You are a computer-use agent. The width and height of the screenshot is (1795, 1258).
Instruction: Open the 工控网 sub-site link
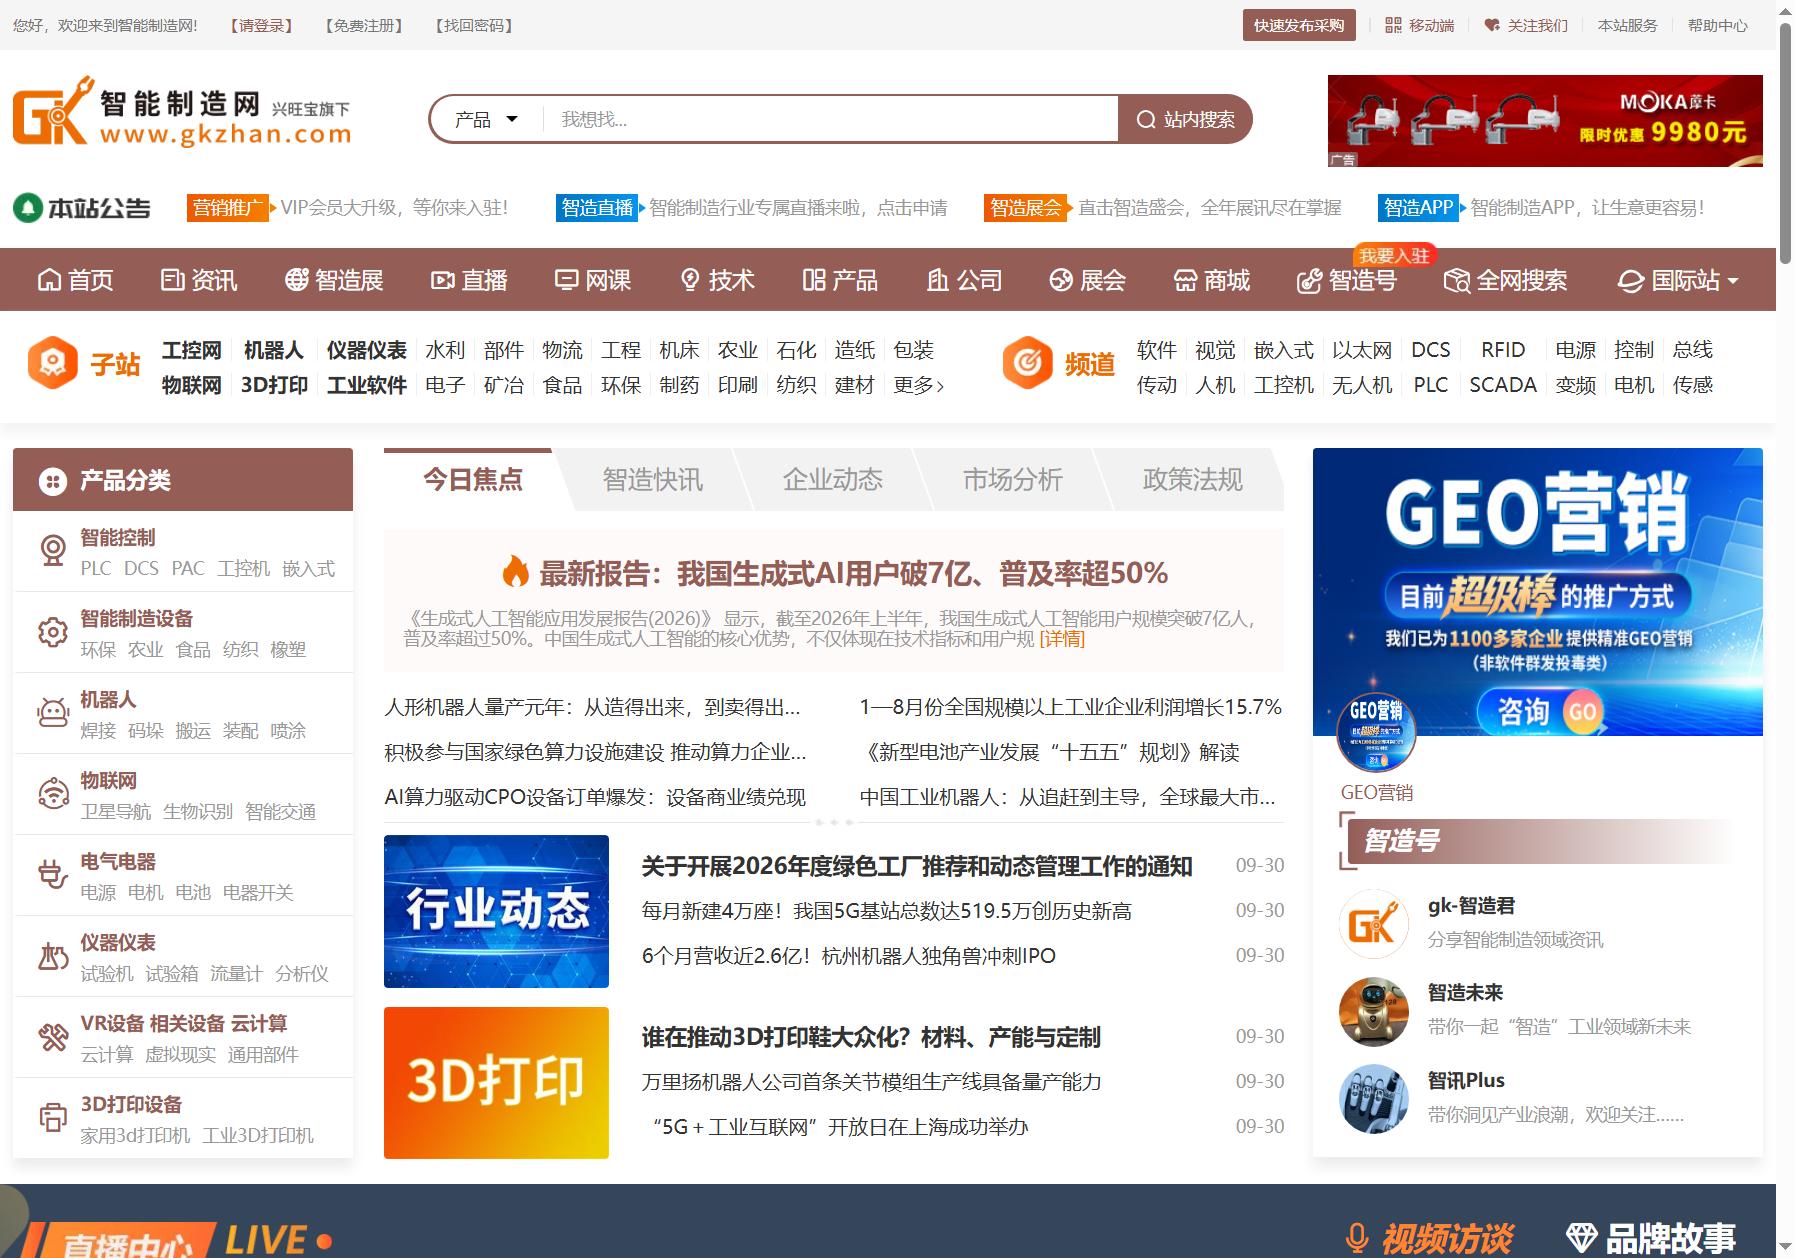[x=192, y=350]
